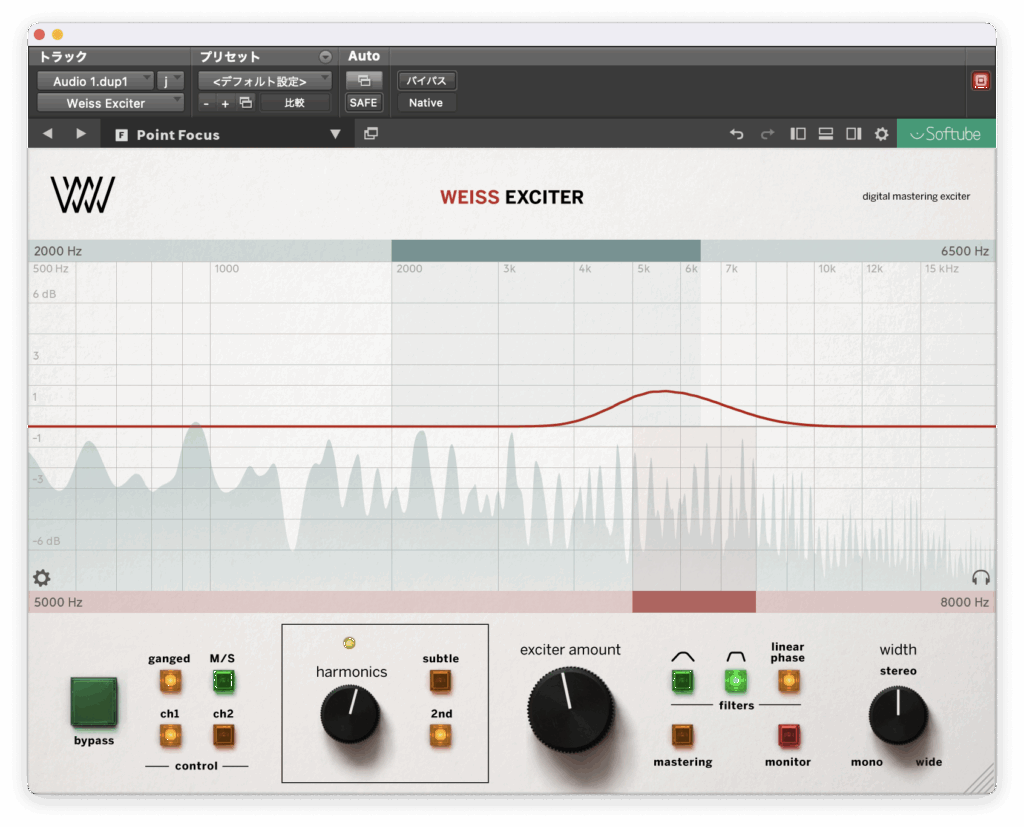Enable the subtle harmonics button
This screenshot has width=1024, height=827.
pyautogui.click(x=440, y=681)
